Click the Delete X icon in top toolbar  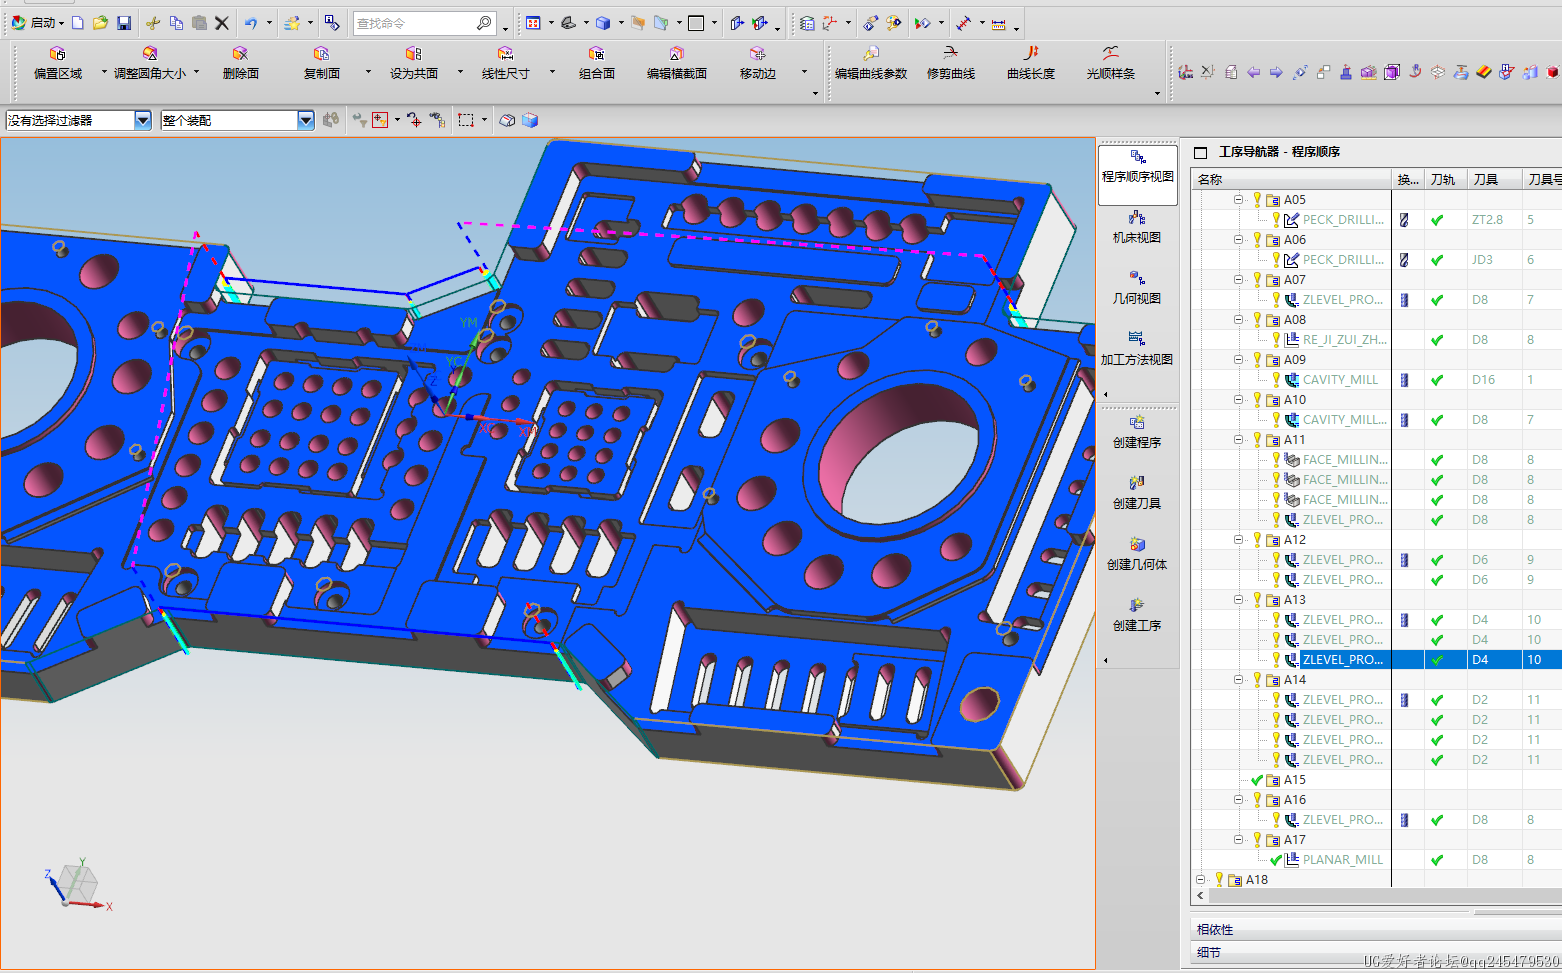[x=222, y=22]
